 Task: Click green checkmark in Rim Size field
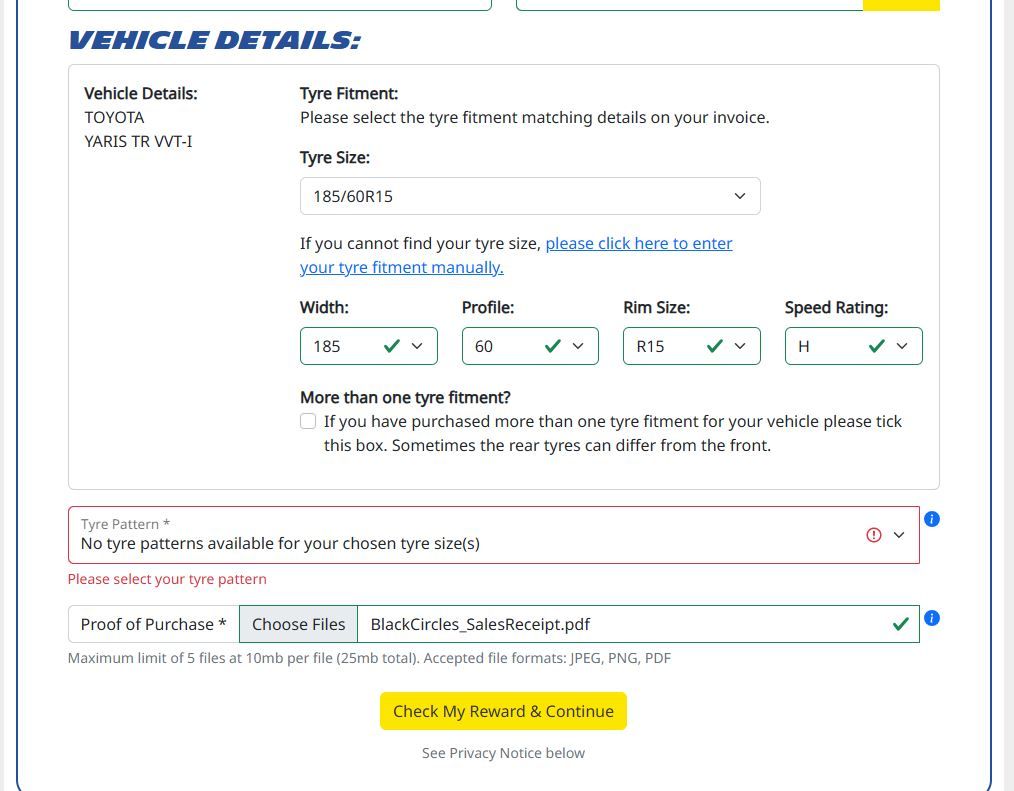coord(715,346)
